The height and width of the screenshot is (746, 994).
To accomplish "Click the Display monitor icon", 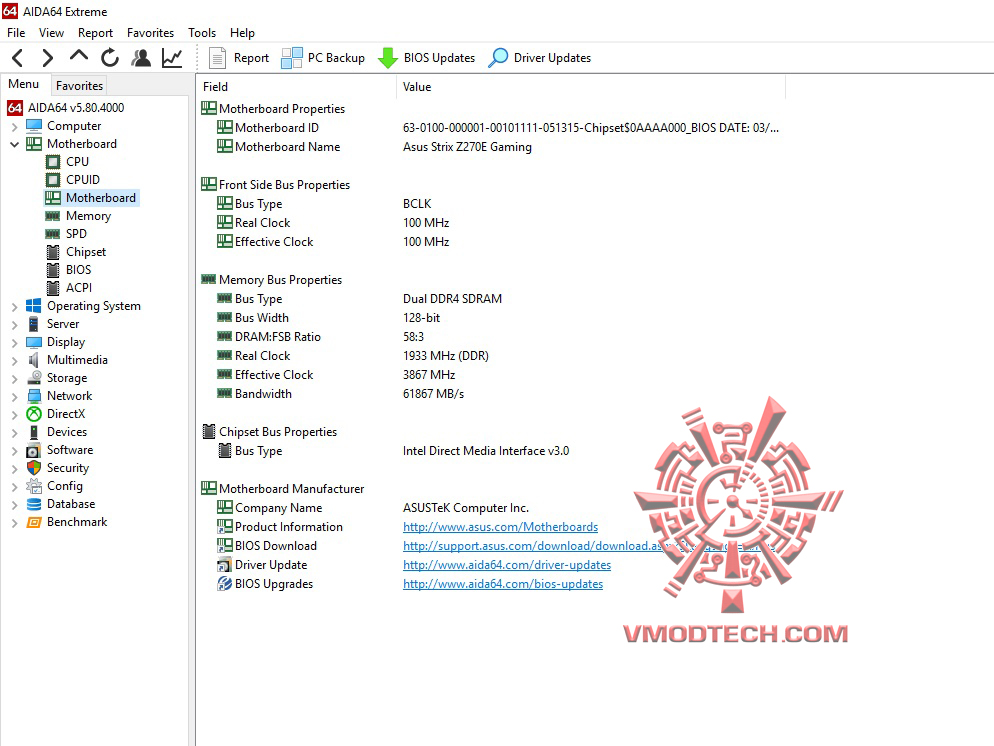I will click(x=34, y=342).
